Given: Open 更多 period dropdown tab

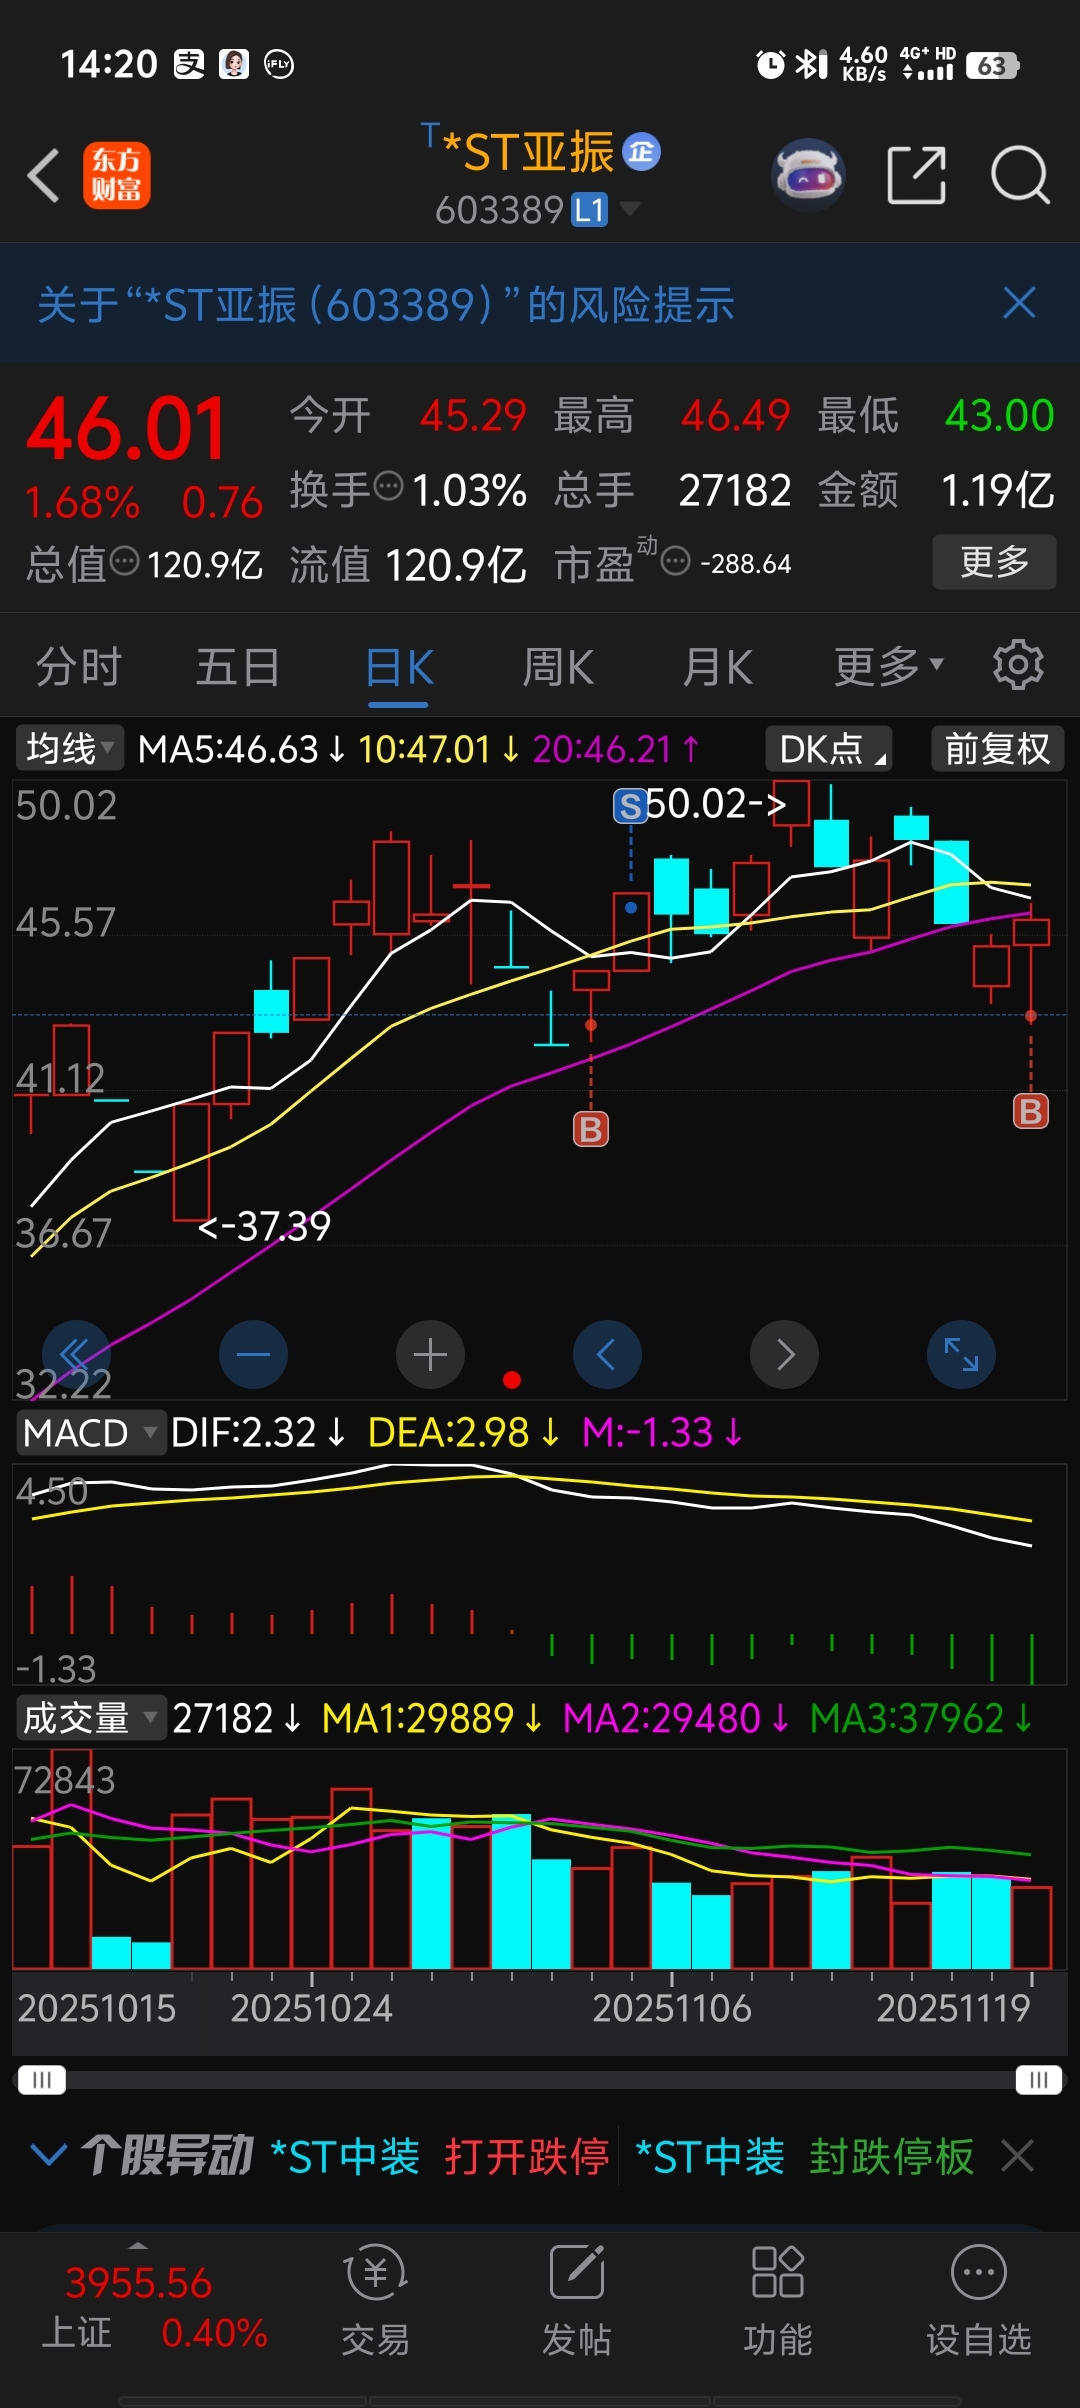Looking at the screenshot, I should tap(889, 666).
